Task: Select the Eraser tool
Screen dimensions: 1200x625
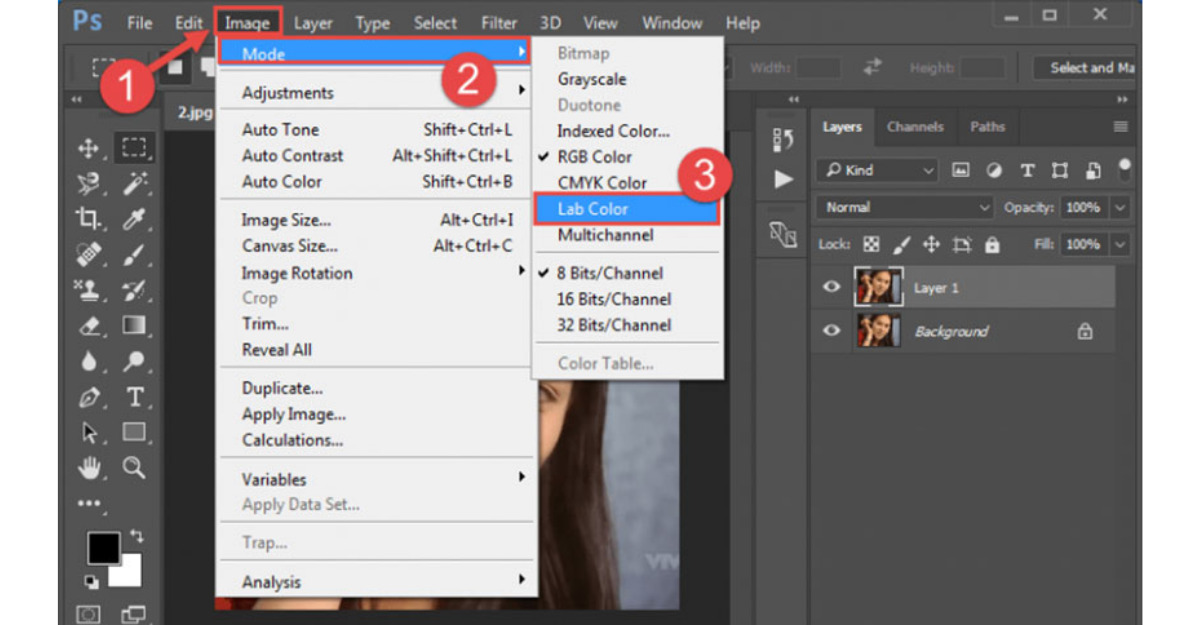Action: (x=90, y=326)
